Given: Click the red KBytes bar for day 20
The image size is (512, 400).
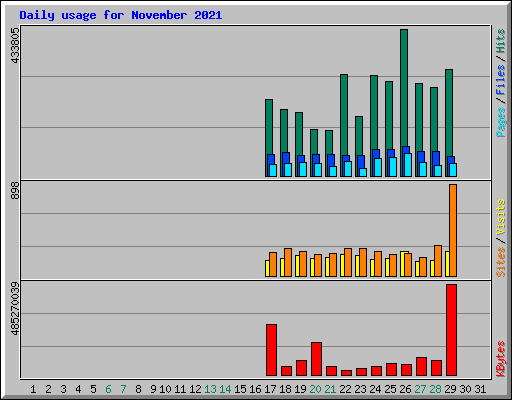Looking at the screenshot, I should [316, 359].
